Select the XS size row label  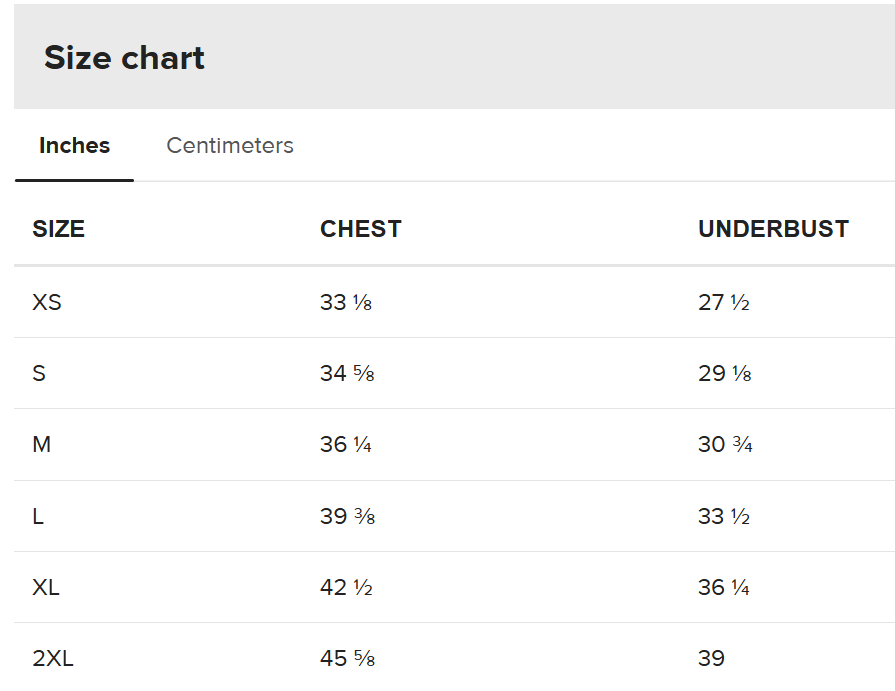pyautogui.click(x=47, y=302)
